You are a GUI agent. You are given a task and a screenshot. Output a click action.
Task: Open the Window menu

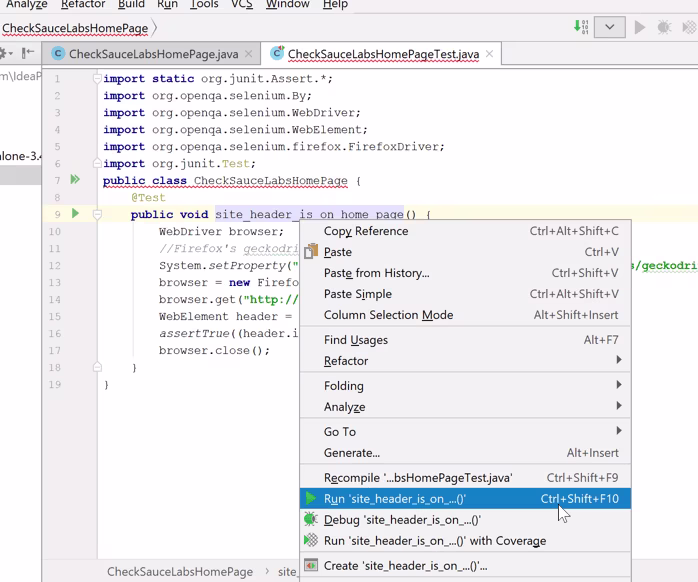[288, 4]
